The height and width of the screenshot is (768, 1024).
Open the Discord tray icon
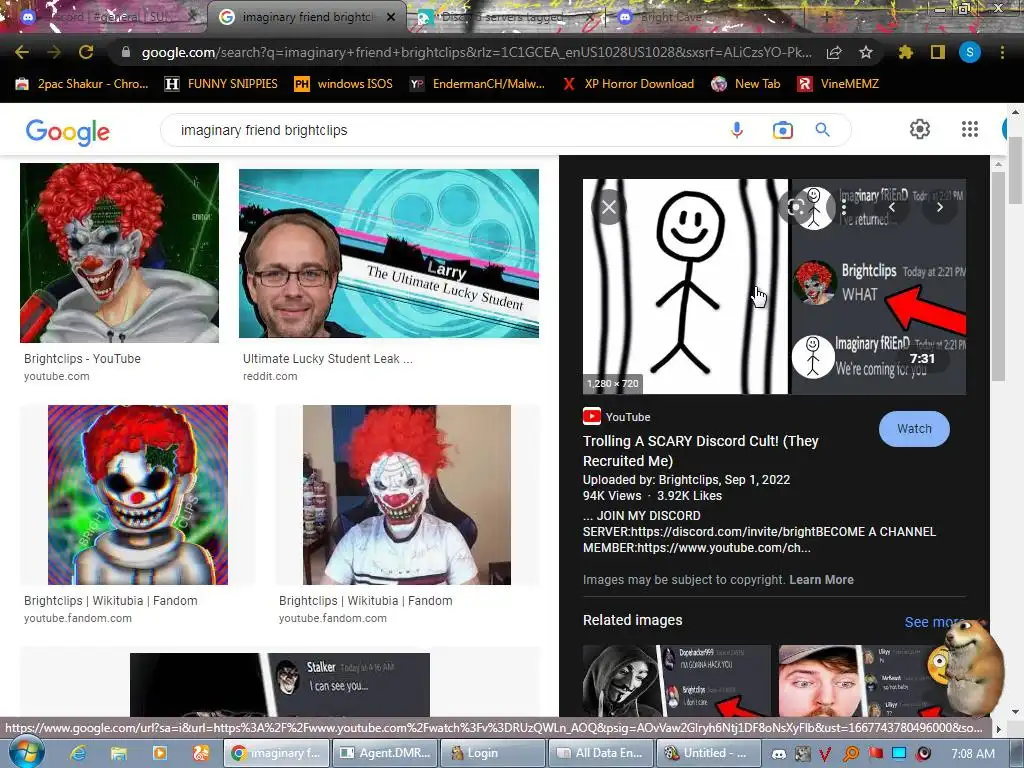[x=778, y=754]
